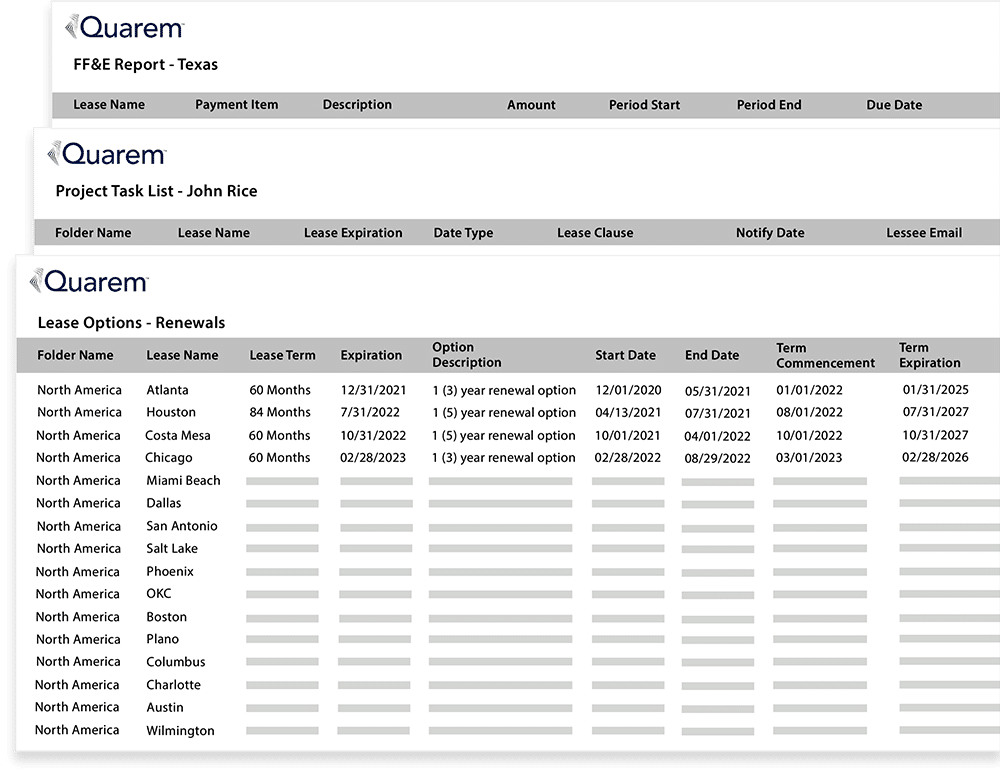Select the OKC lease name

click(159, 594)
